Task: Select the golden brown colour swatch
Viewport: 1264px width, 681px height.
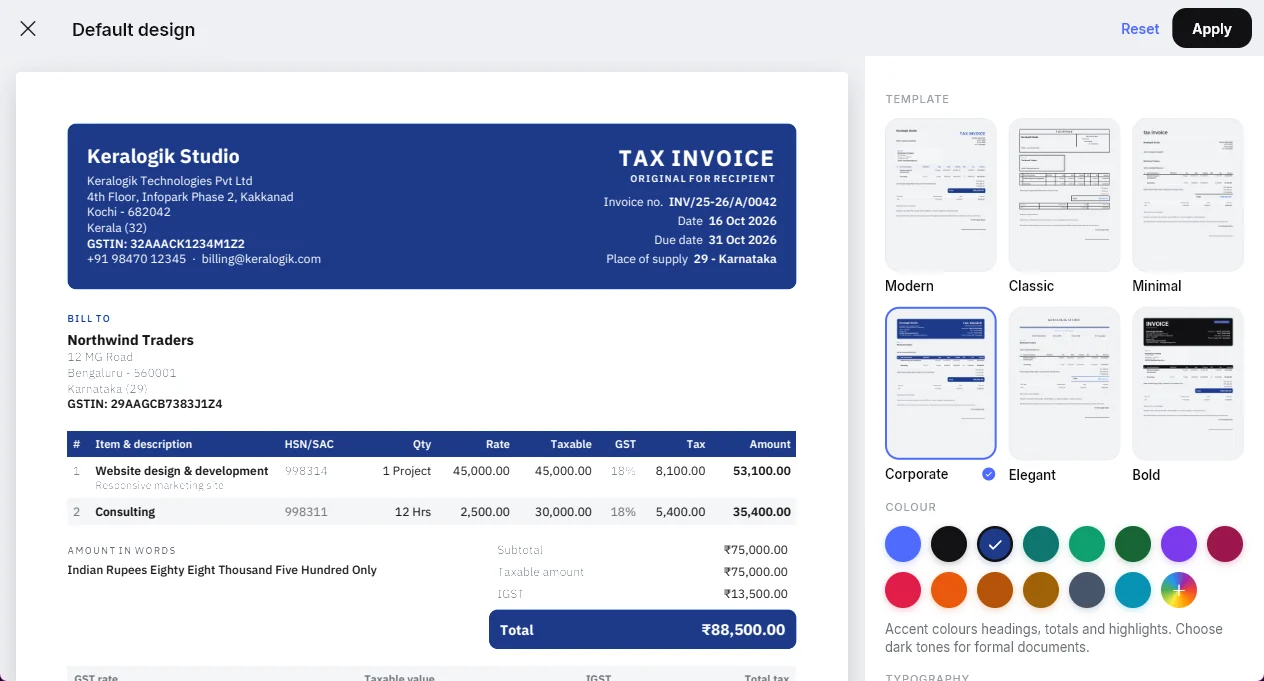Action: [x=1041, y=590]
